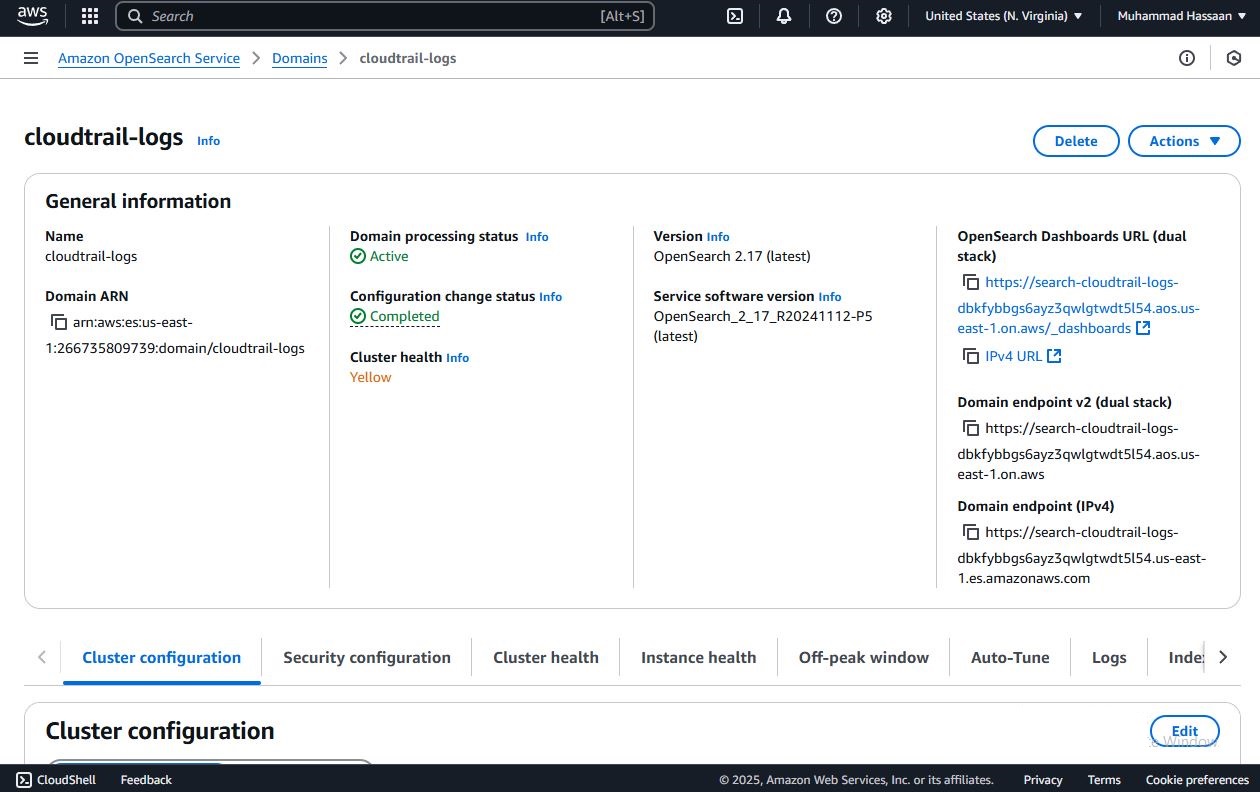This screenshot has height=792, width=1260.
Task: Open Terms link in footer
Action: coord(1104,780)
